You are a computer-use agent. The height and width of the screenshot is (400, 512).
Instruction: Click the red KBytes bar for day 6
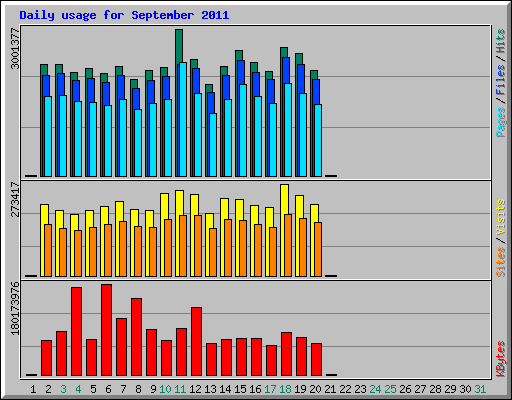(106, 330)
